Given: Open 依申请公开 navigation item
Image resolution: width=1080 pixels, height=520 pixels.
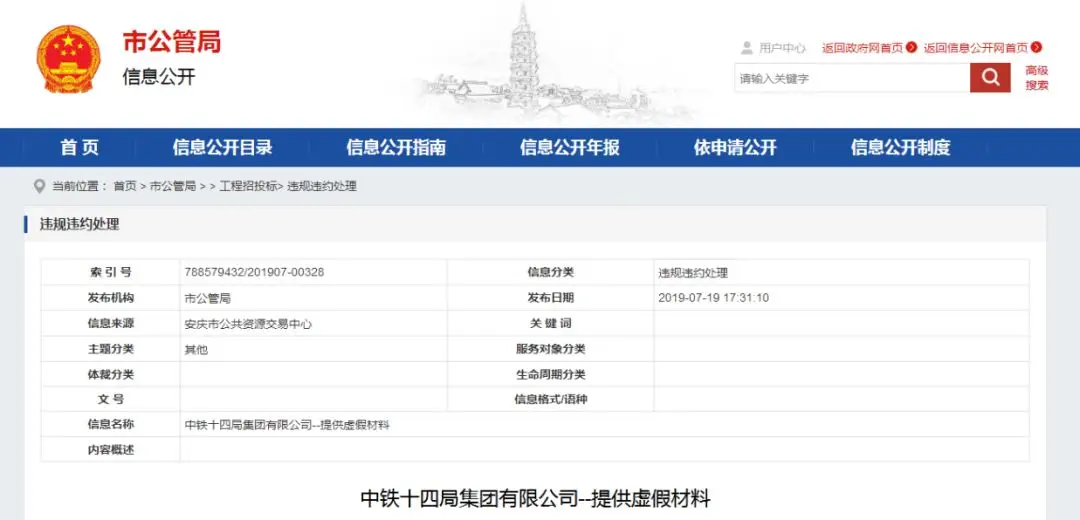Looking at the screenshot, I should pos(735,147).
